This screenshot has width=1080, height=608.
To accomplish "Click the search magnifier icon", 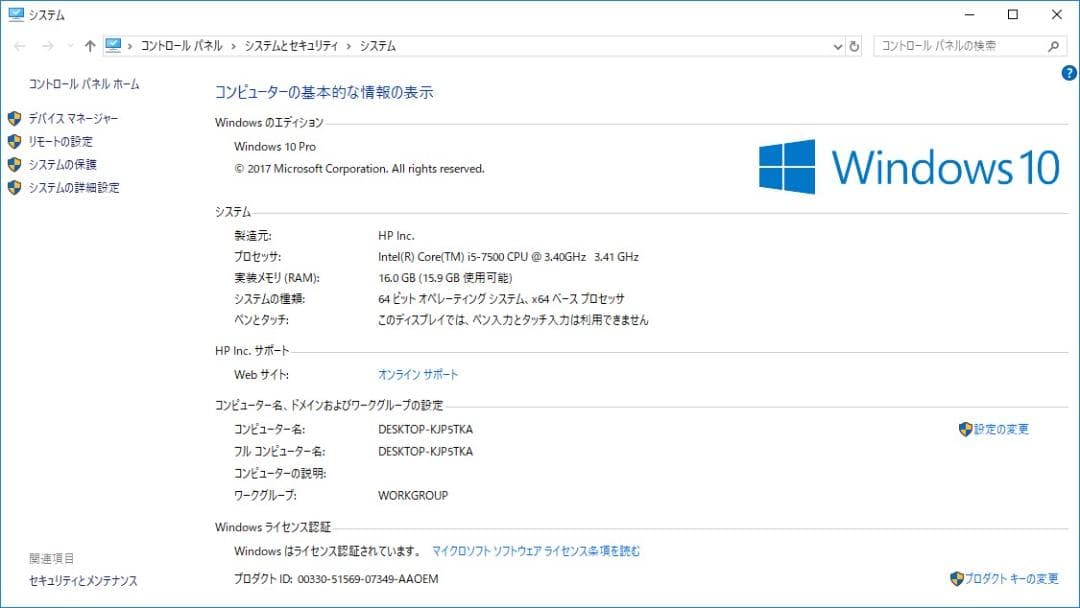I will pos(1053,46).
